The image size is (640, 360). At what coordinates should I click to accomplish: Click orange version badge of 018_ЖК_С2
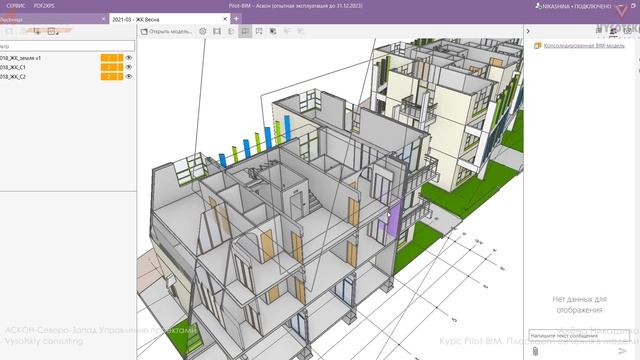coord(112,76)
